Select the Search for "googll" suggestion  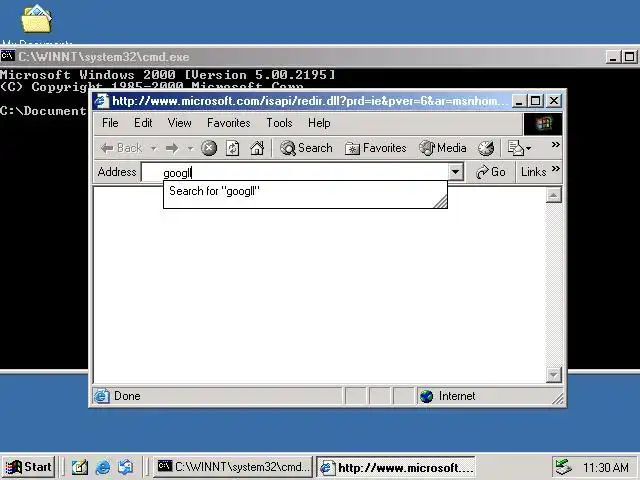point(305,191)
